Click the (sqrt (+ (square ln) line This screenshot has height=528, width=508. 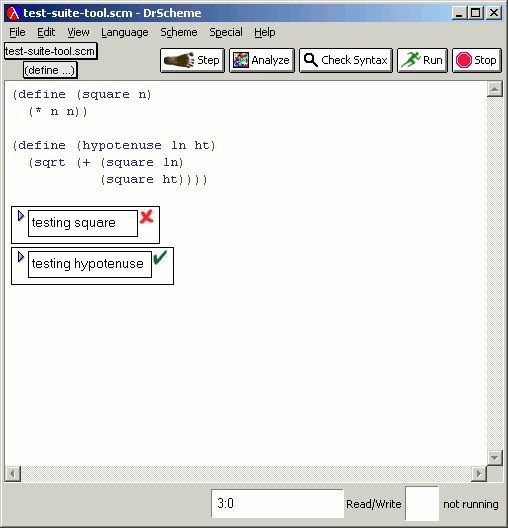[x=106, y=163]
